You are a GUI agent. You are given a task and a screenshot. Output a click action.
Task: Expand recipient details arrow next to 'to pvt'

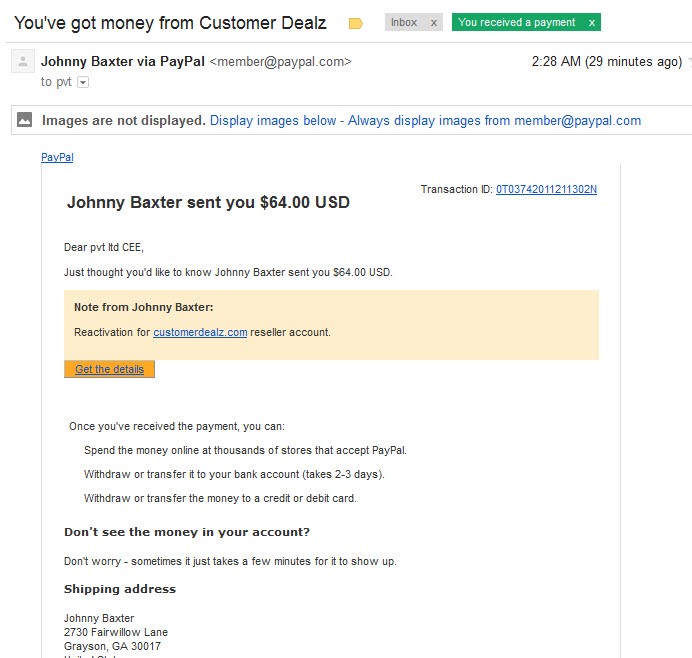[83, 82]
